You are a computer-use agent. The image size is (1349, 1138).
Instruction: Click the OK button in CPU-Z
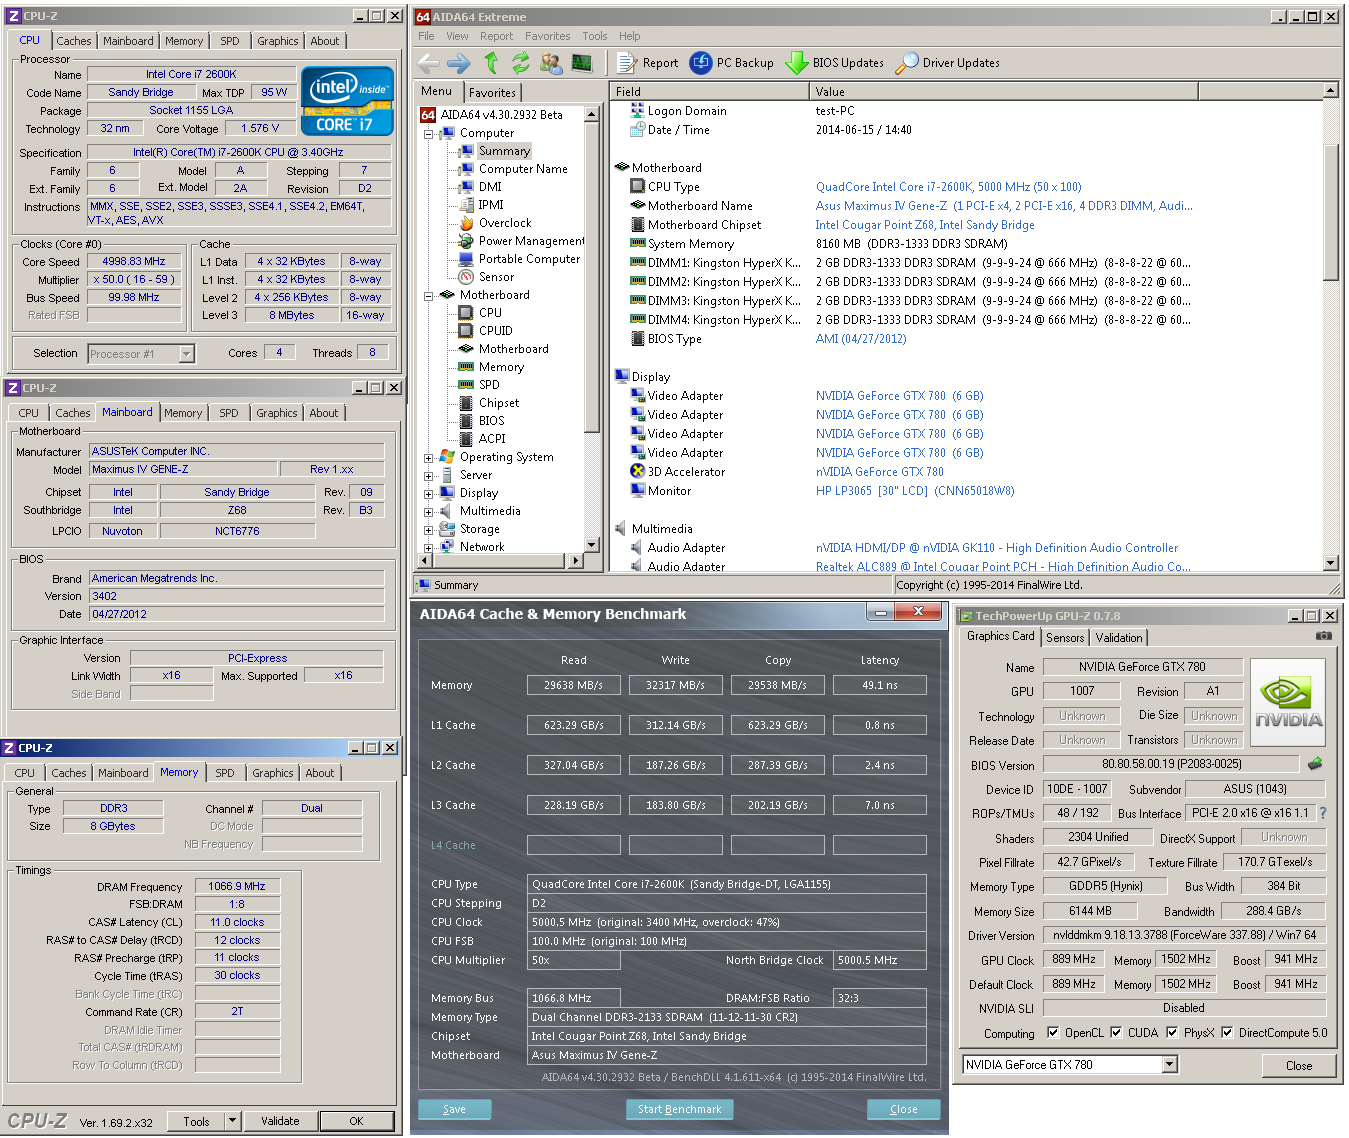[x=356, y=1121]
